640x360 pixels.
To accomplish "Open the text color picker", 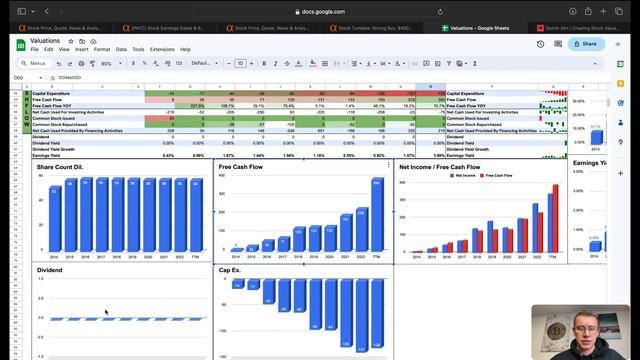I will click(x=298, y=64).
